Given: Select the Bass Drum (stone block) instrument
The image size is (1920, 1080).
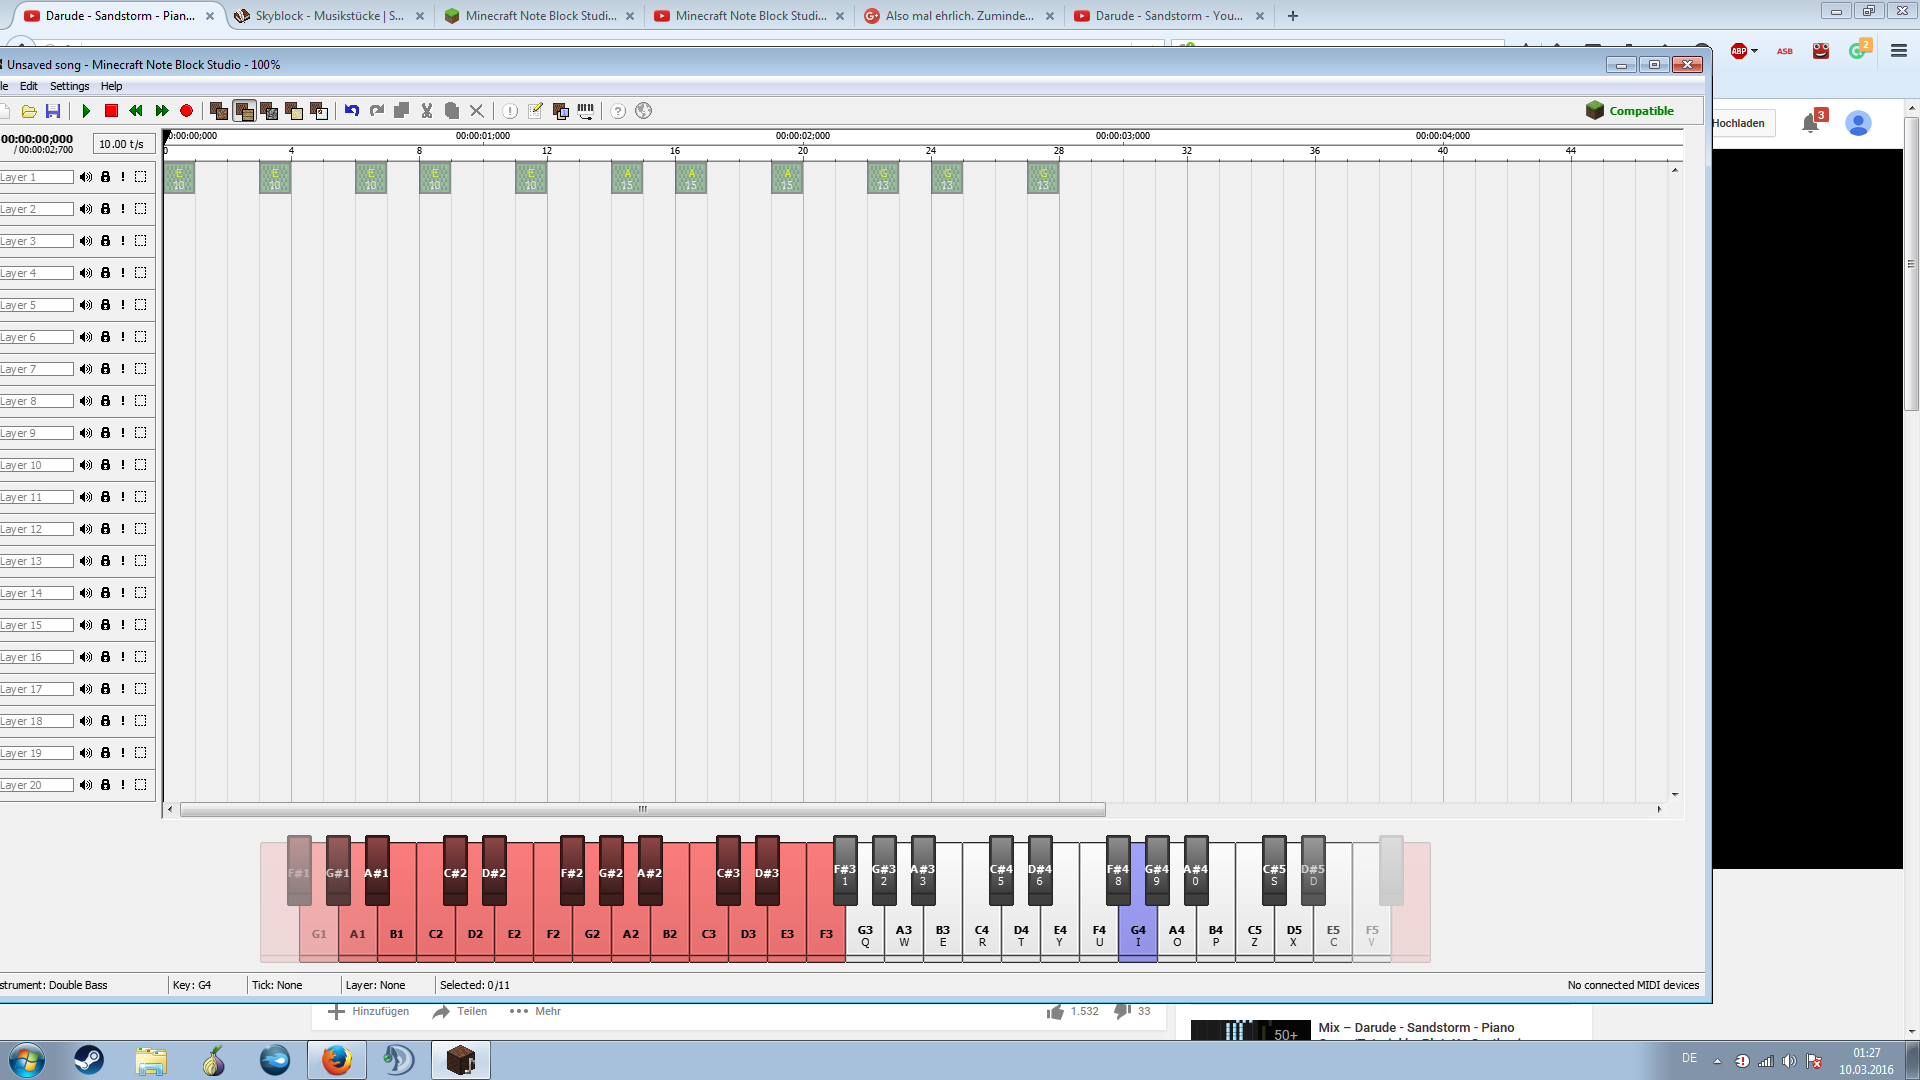Looking at the screenshot, I should pos(269,111).
